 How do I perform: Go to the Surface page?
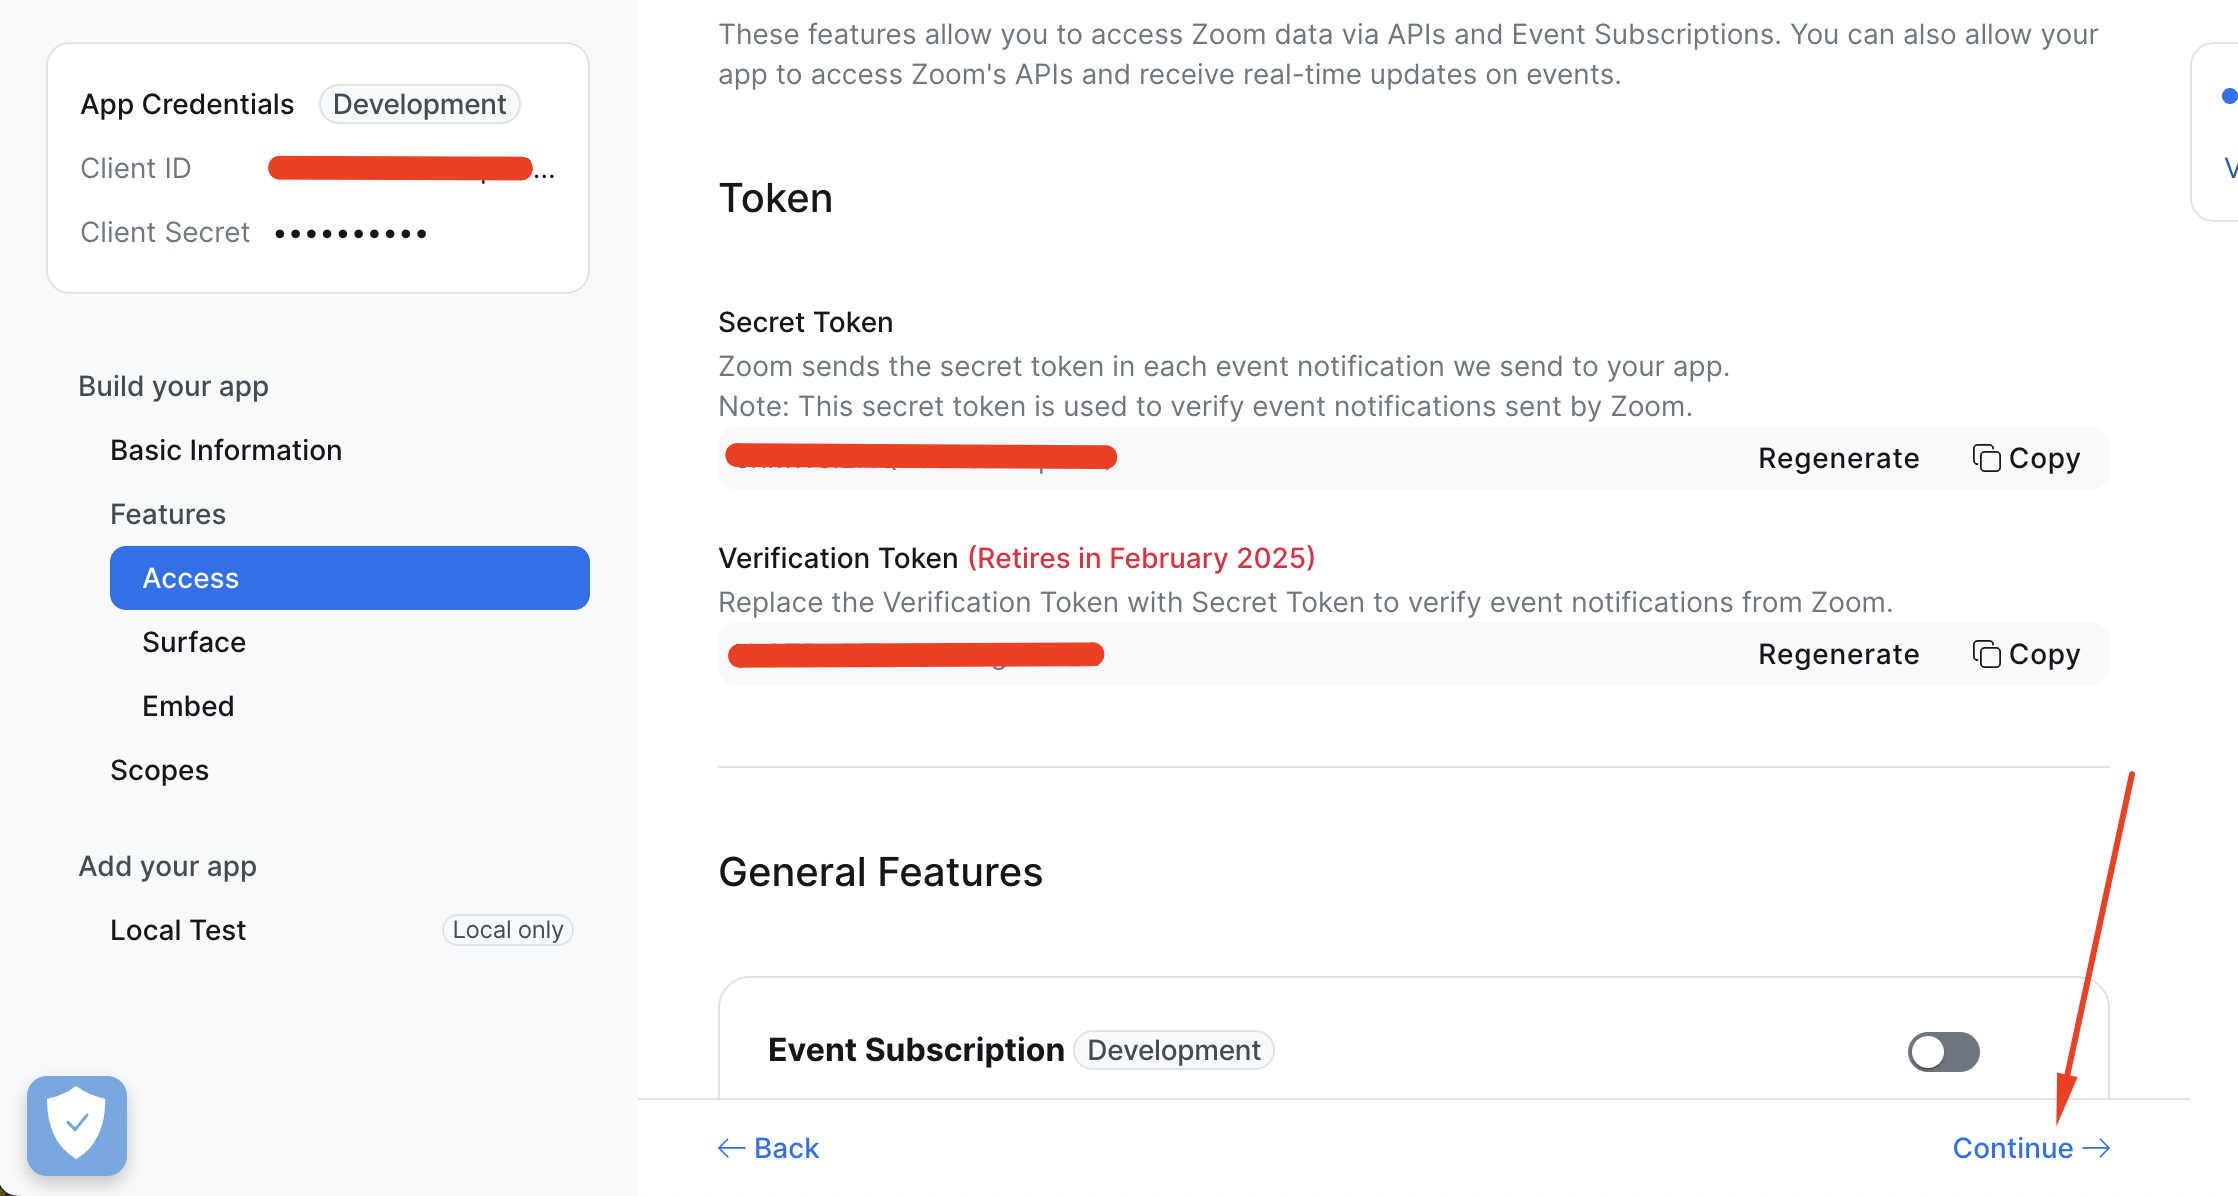point(194,642)
